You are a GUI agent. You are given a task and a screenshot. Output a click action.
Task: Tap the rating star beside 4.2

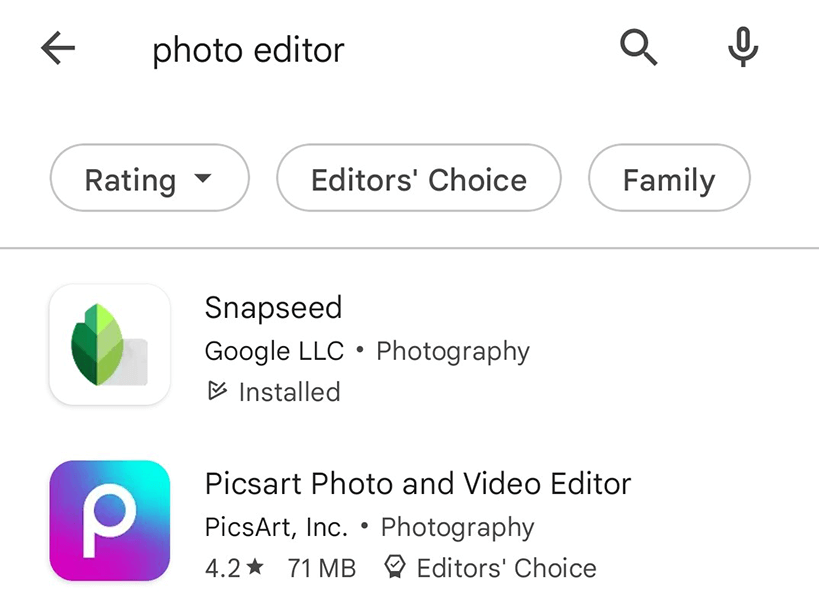pos(256,568)
